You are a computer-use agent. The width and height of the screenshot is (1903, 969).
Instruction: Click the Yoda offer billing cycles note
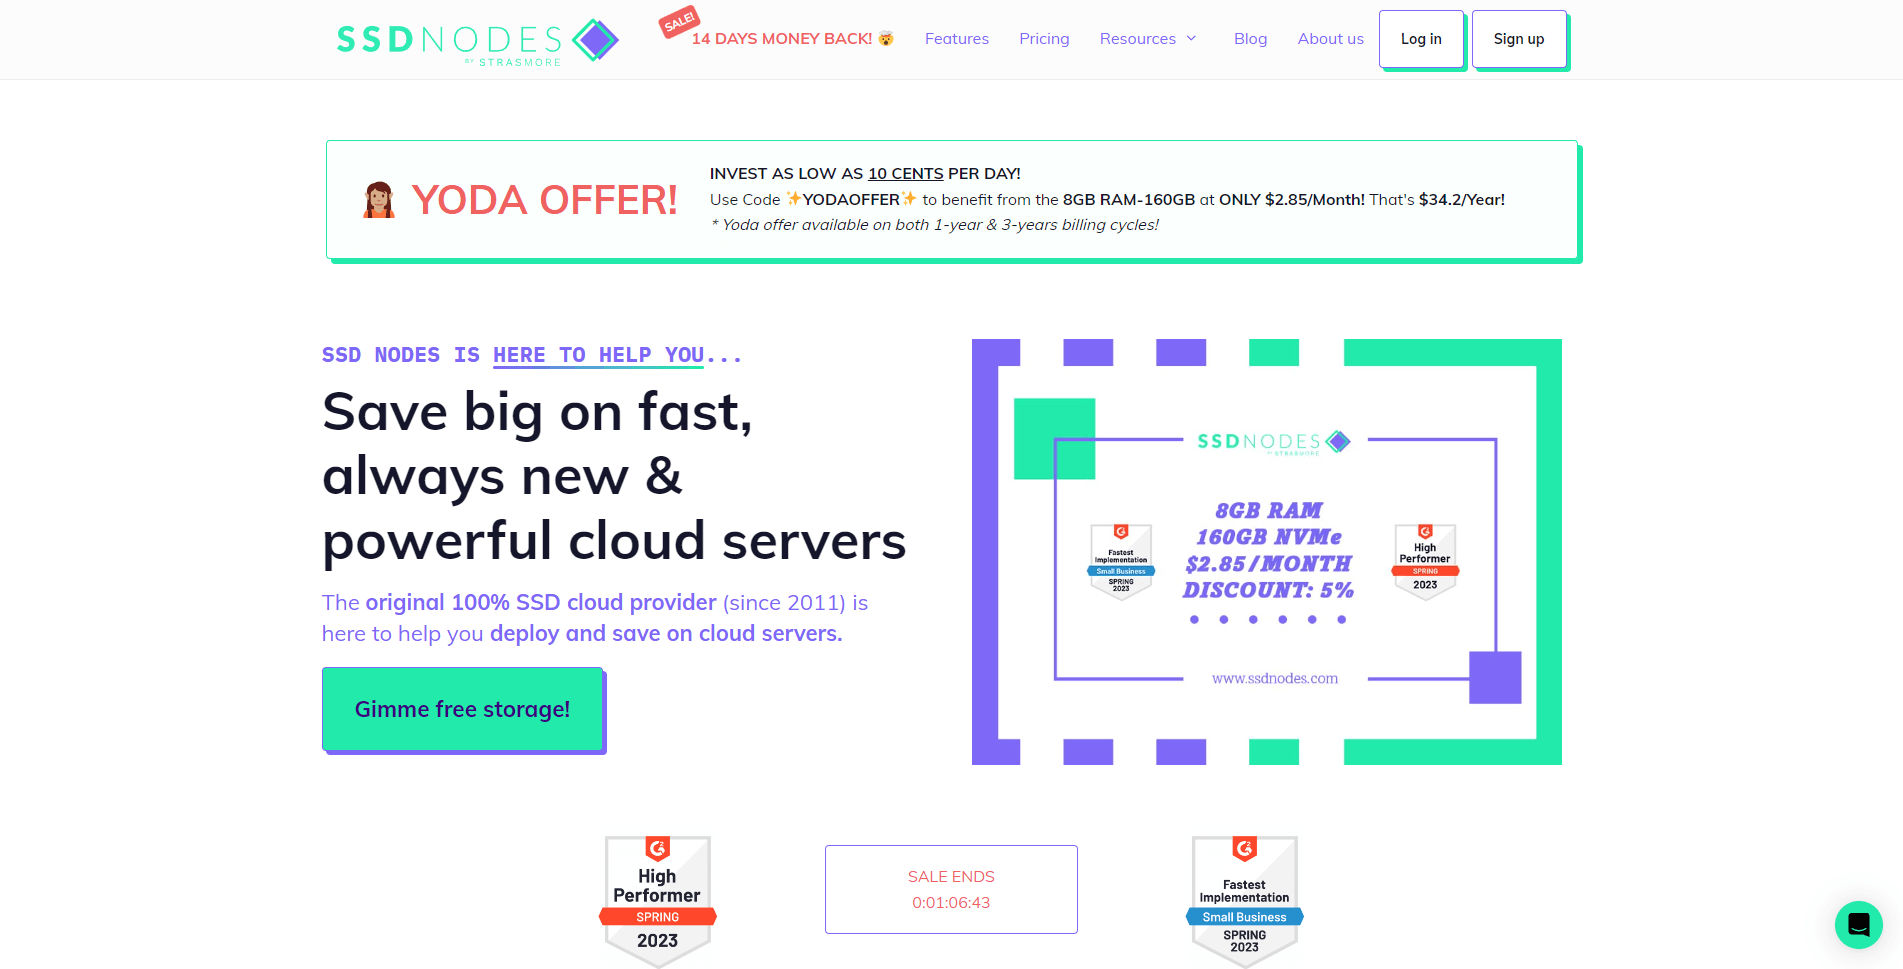click(x=934, y=225)
